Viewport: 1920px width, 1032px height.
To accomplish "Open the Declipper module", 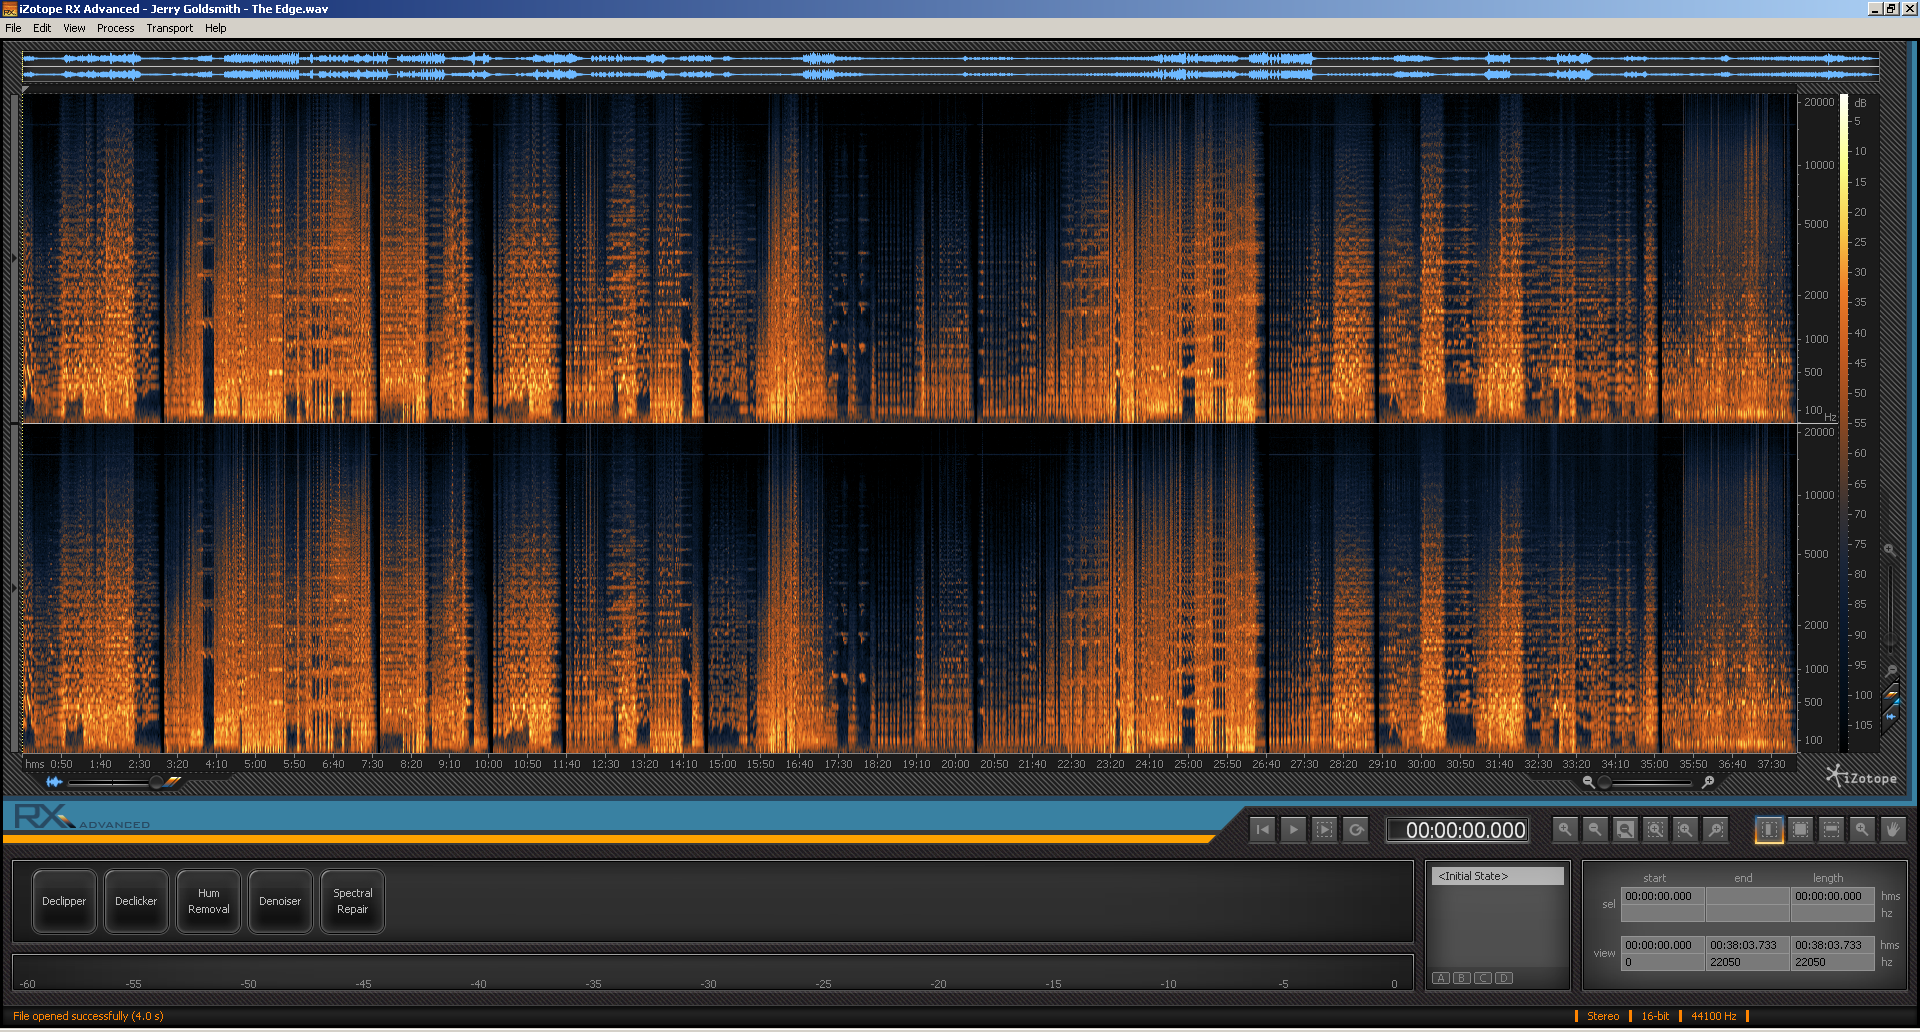I will (64, 901).
